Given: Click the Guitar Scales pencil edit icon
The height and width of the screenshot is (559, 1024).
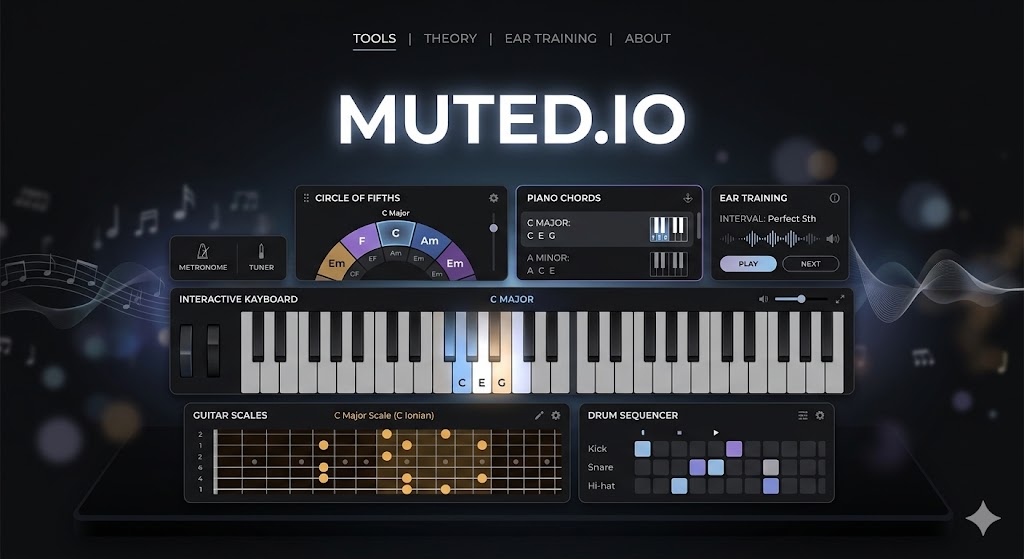Looking at the screenshot, I should [539, 415].
